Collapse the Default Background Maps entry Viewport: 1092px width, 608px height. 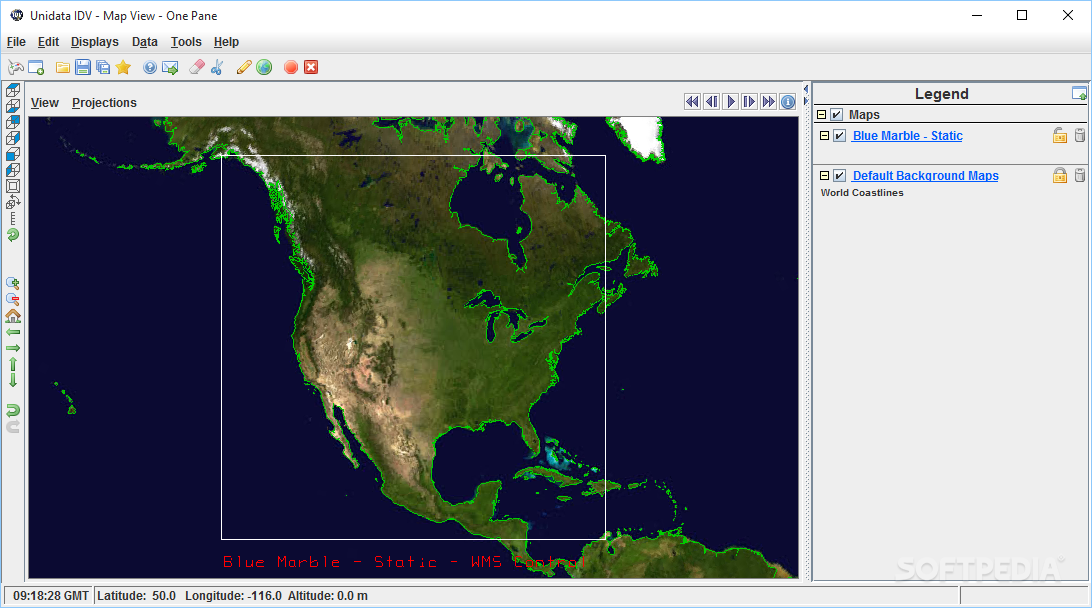pyautogui.click(x=824, y=176)
